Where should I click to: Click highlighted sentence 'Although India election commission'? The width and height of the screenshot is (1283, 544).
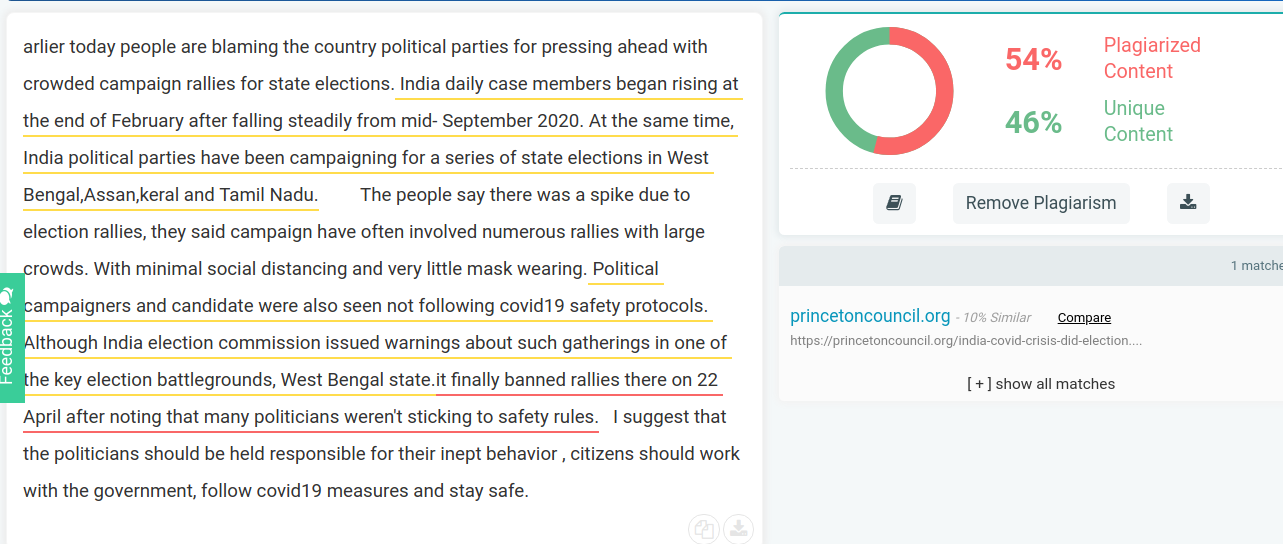375,343
